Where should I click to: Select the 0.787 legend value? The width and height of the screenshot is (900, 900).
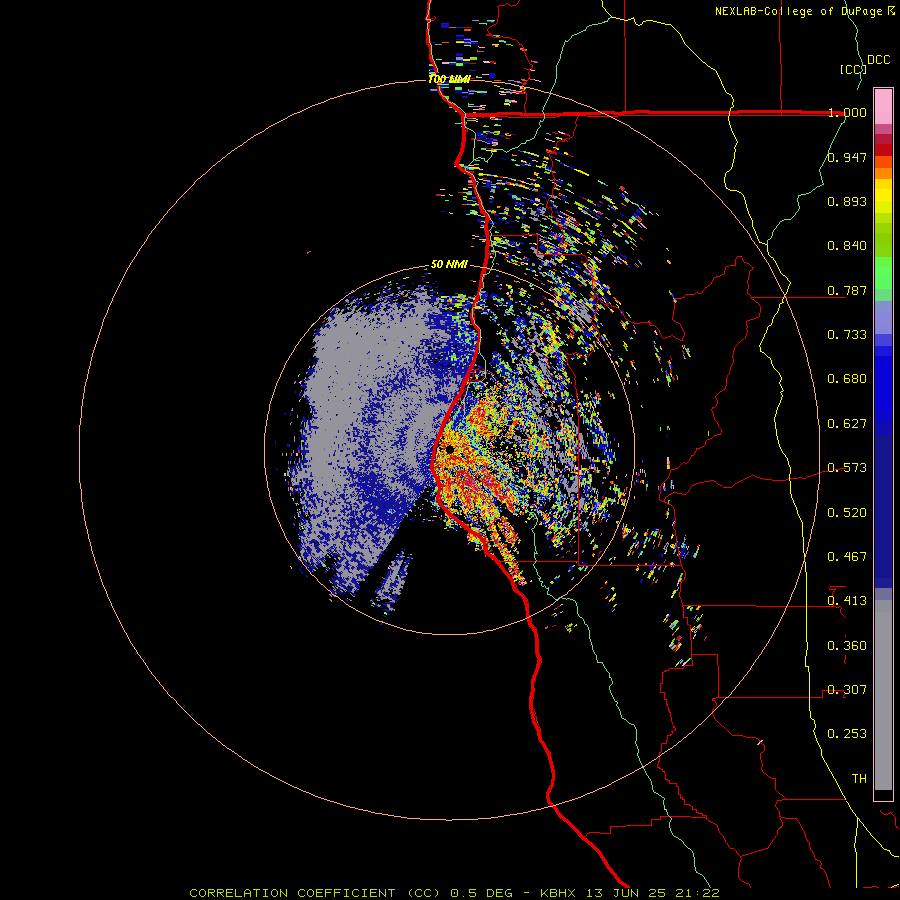click(847, 290)
